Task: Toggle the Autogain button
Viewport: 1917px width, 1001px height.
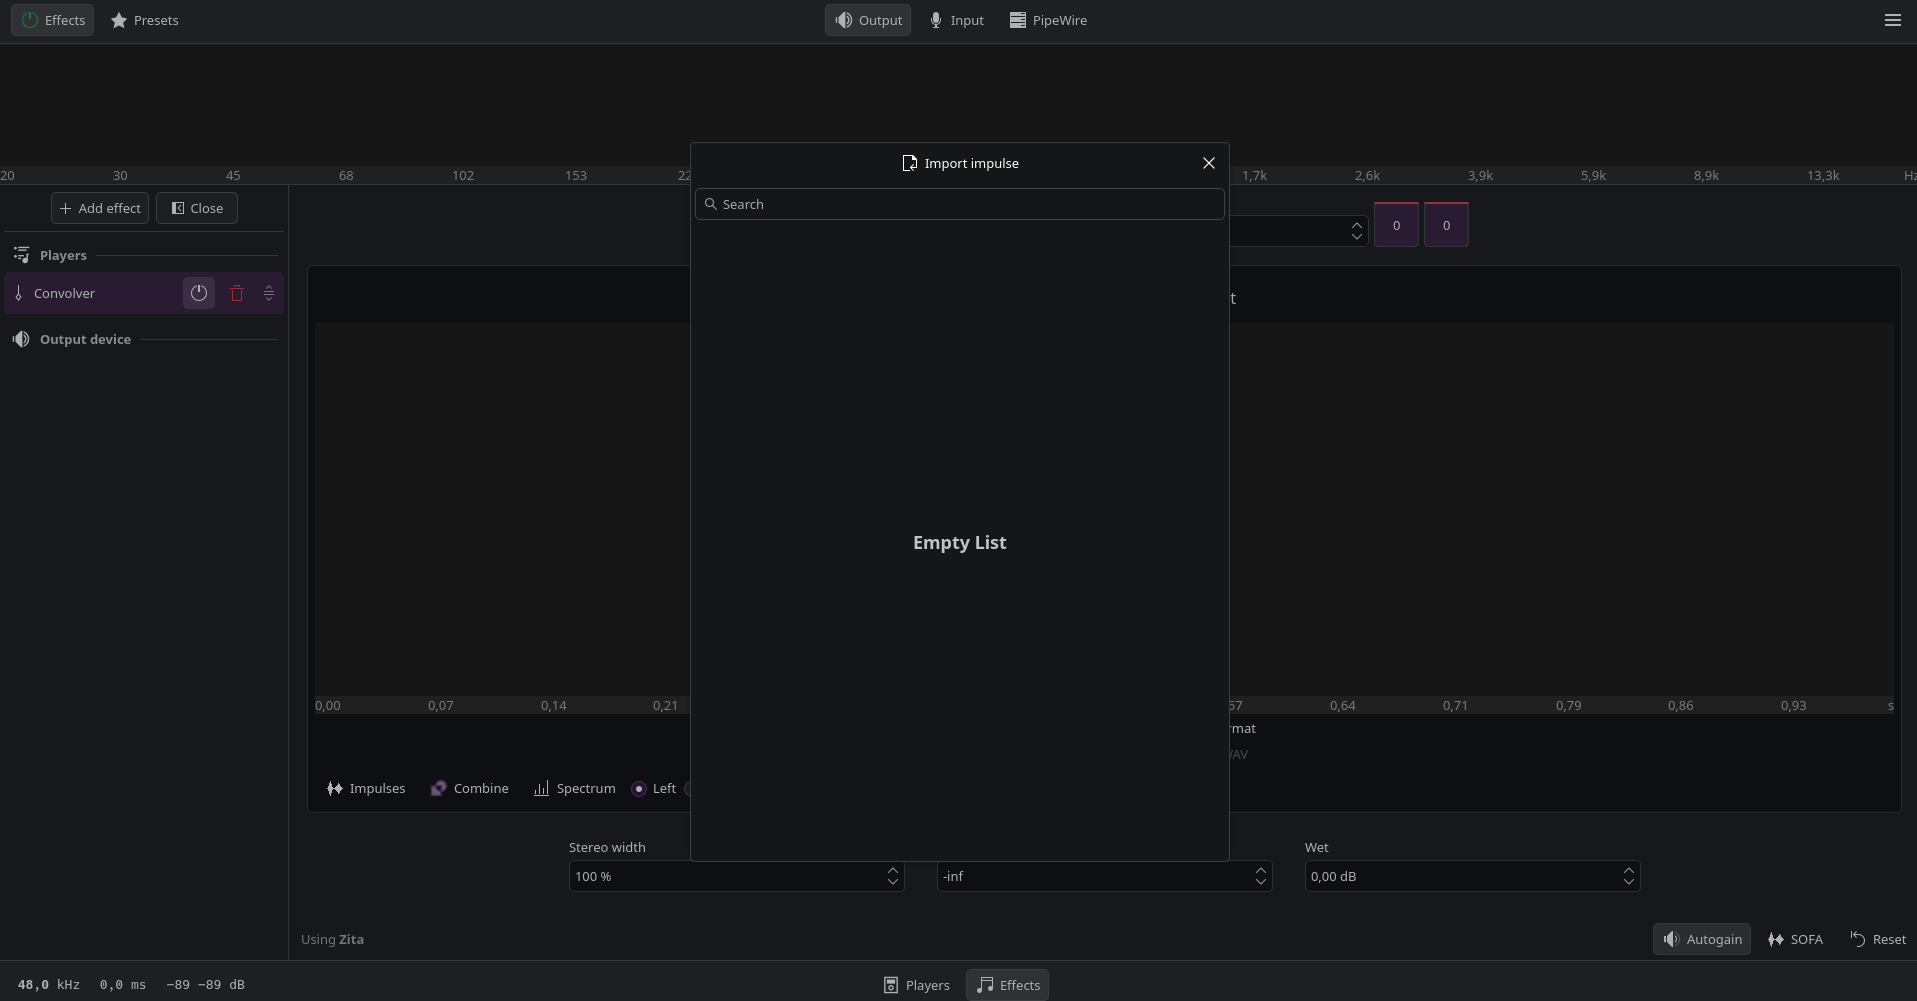Action: (x=1701, y=939)
